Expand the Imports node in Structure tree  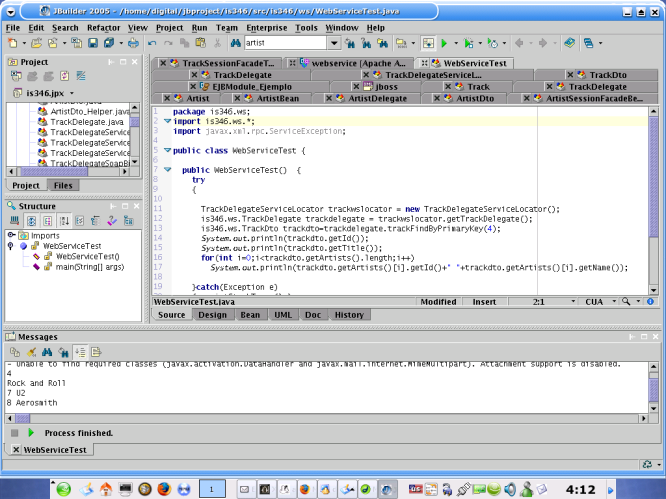[10, 235]
